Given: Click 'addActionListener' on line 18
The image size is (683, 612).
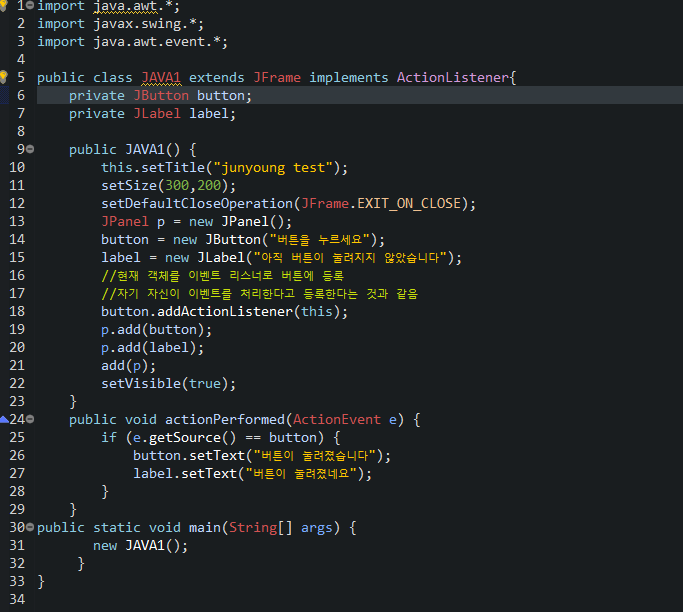Looking at the screenshot, I should (225, 311).
